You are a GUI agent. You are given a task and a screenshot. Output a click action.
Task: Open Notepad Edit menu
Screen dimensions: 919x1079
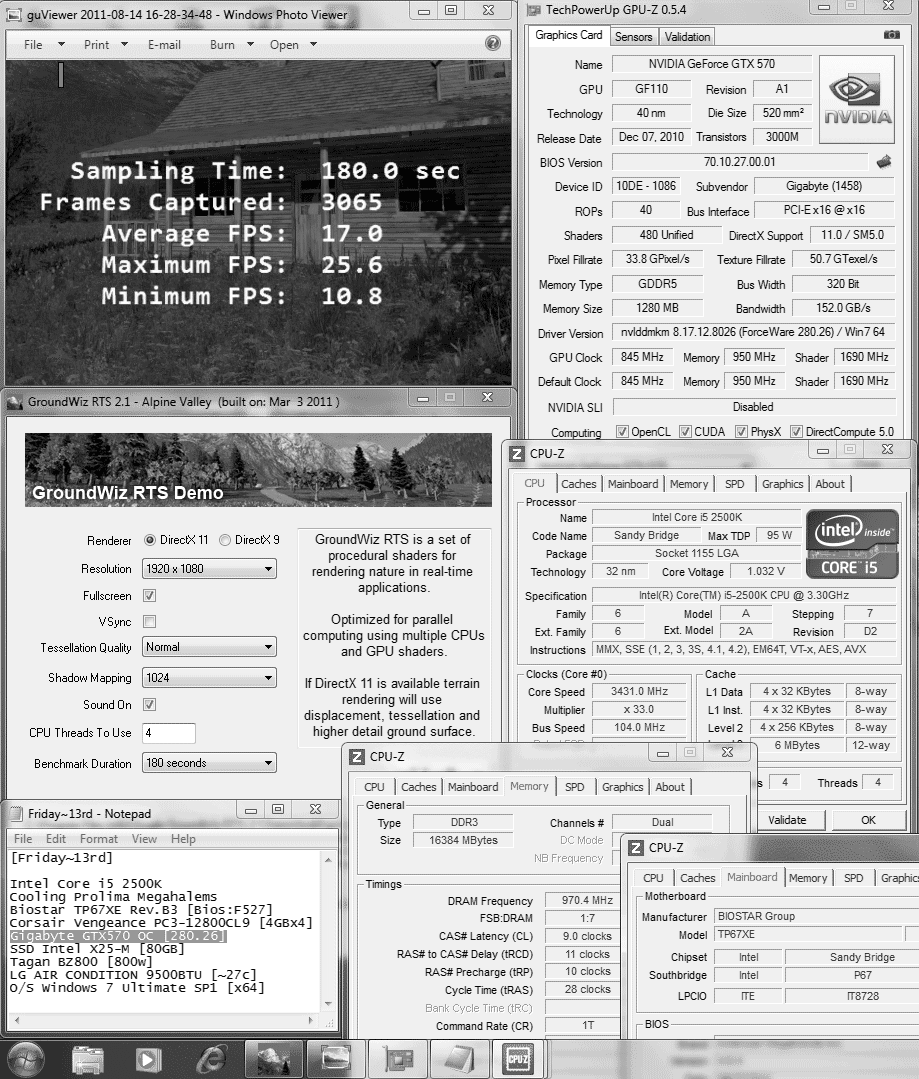click(56, 839)
